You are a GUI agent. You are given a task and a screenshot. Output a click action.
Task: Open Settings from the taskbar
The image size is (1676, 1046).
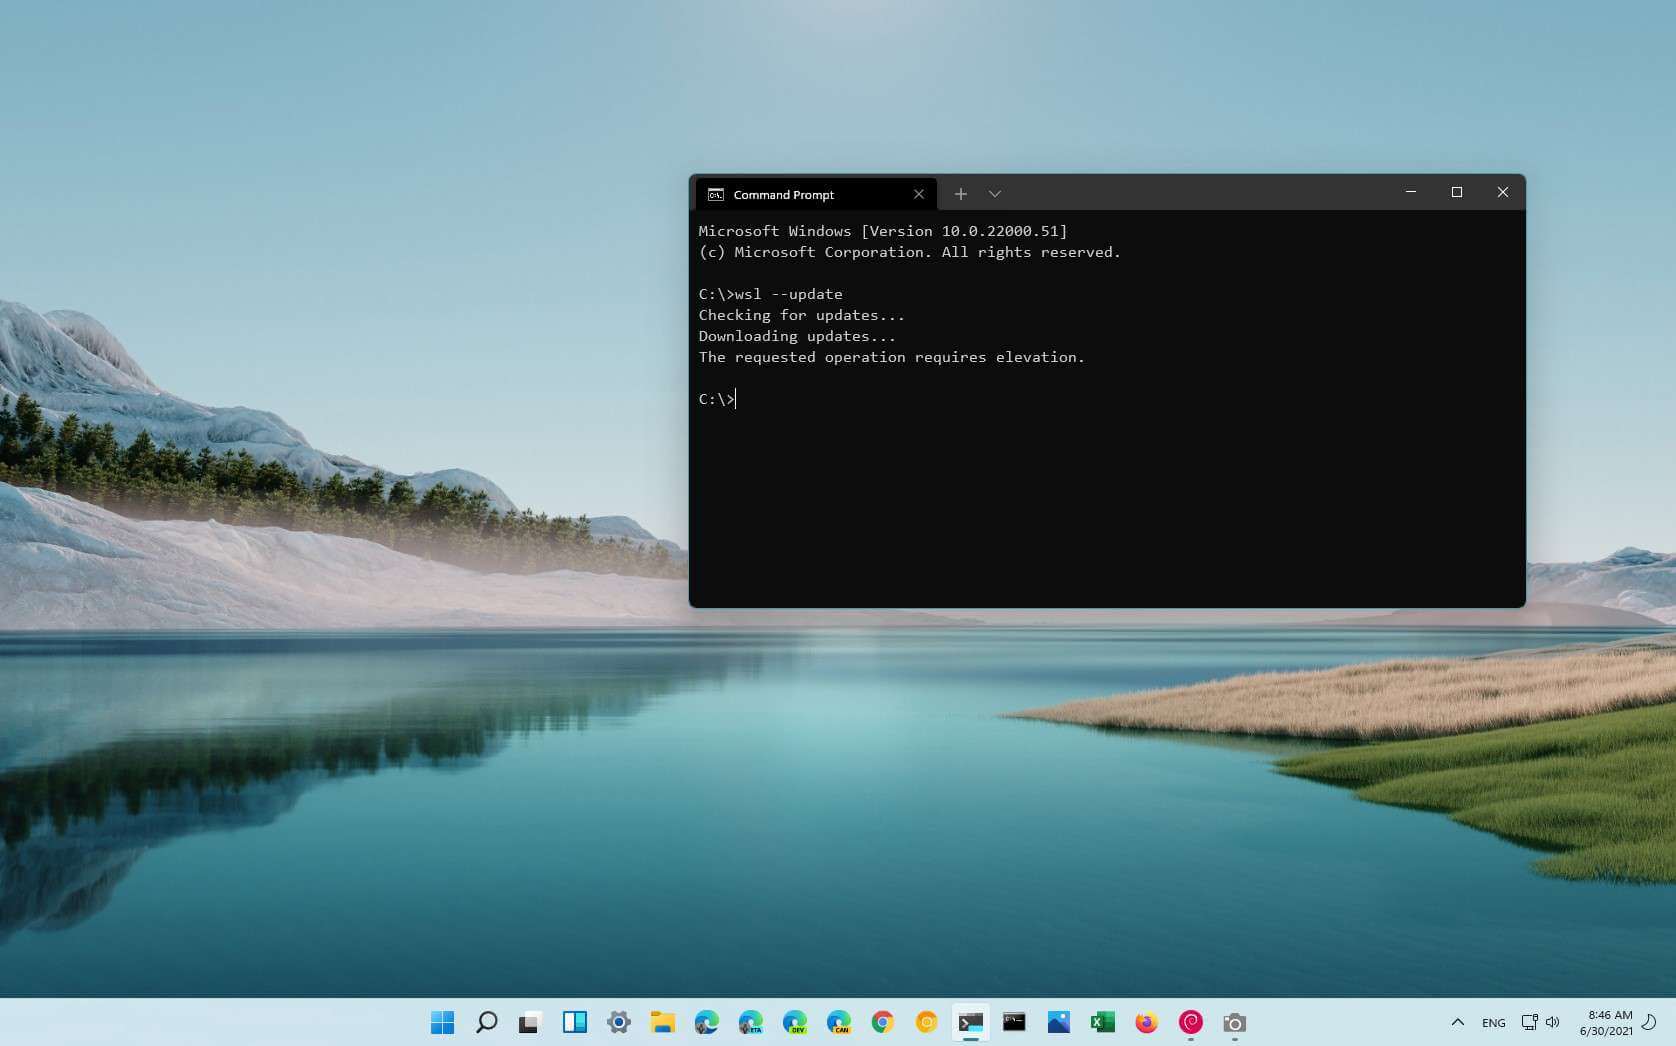coord(618,1022)
